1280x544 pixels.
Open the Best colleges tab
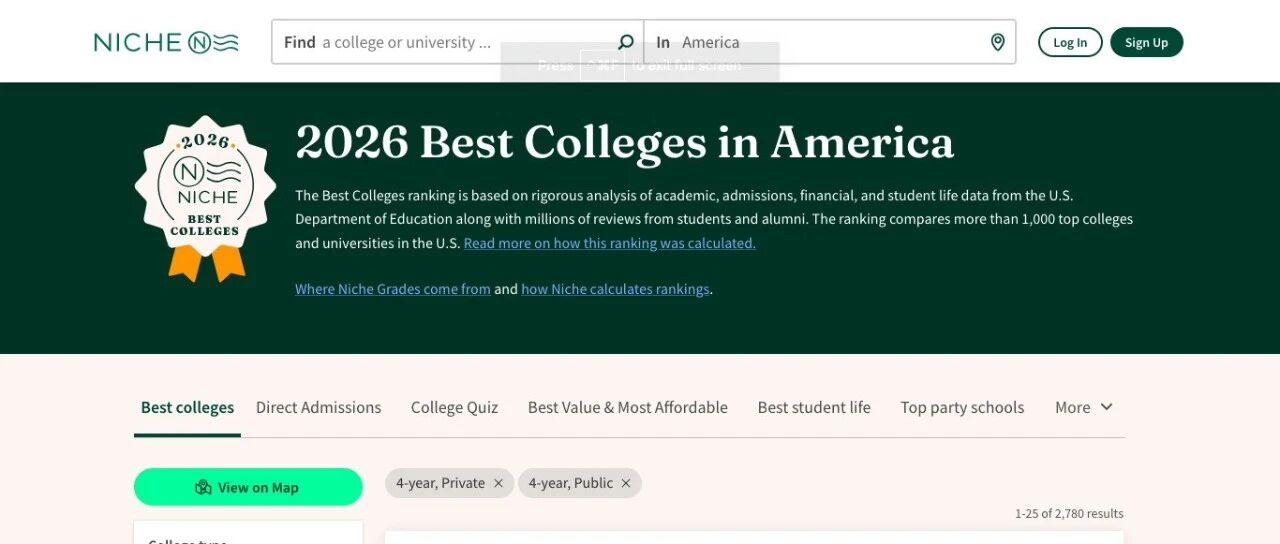point(187,407)
